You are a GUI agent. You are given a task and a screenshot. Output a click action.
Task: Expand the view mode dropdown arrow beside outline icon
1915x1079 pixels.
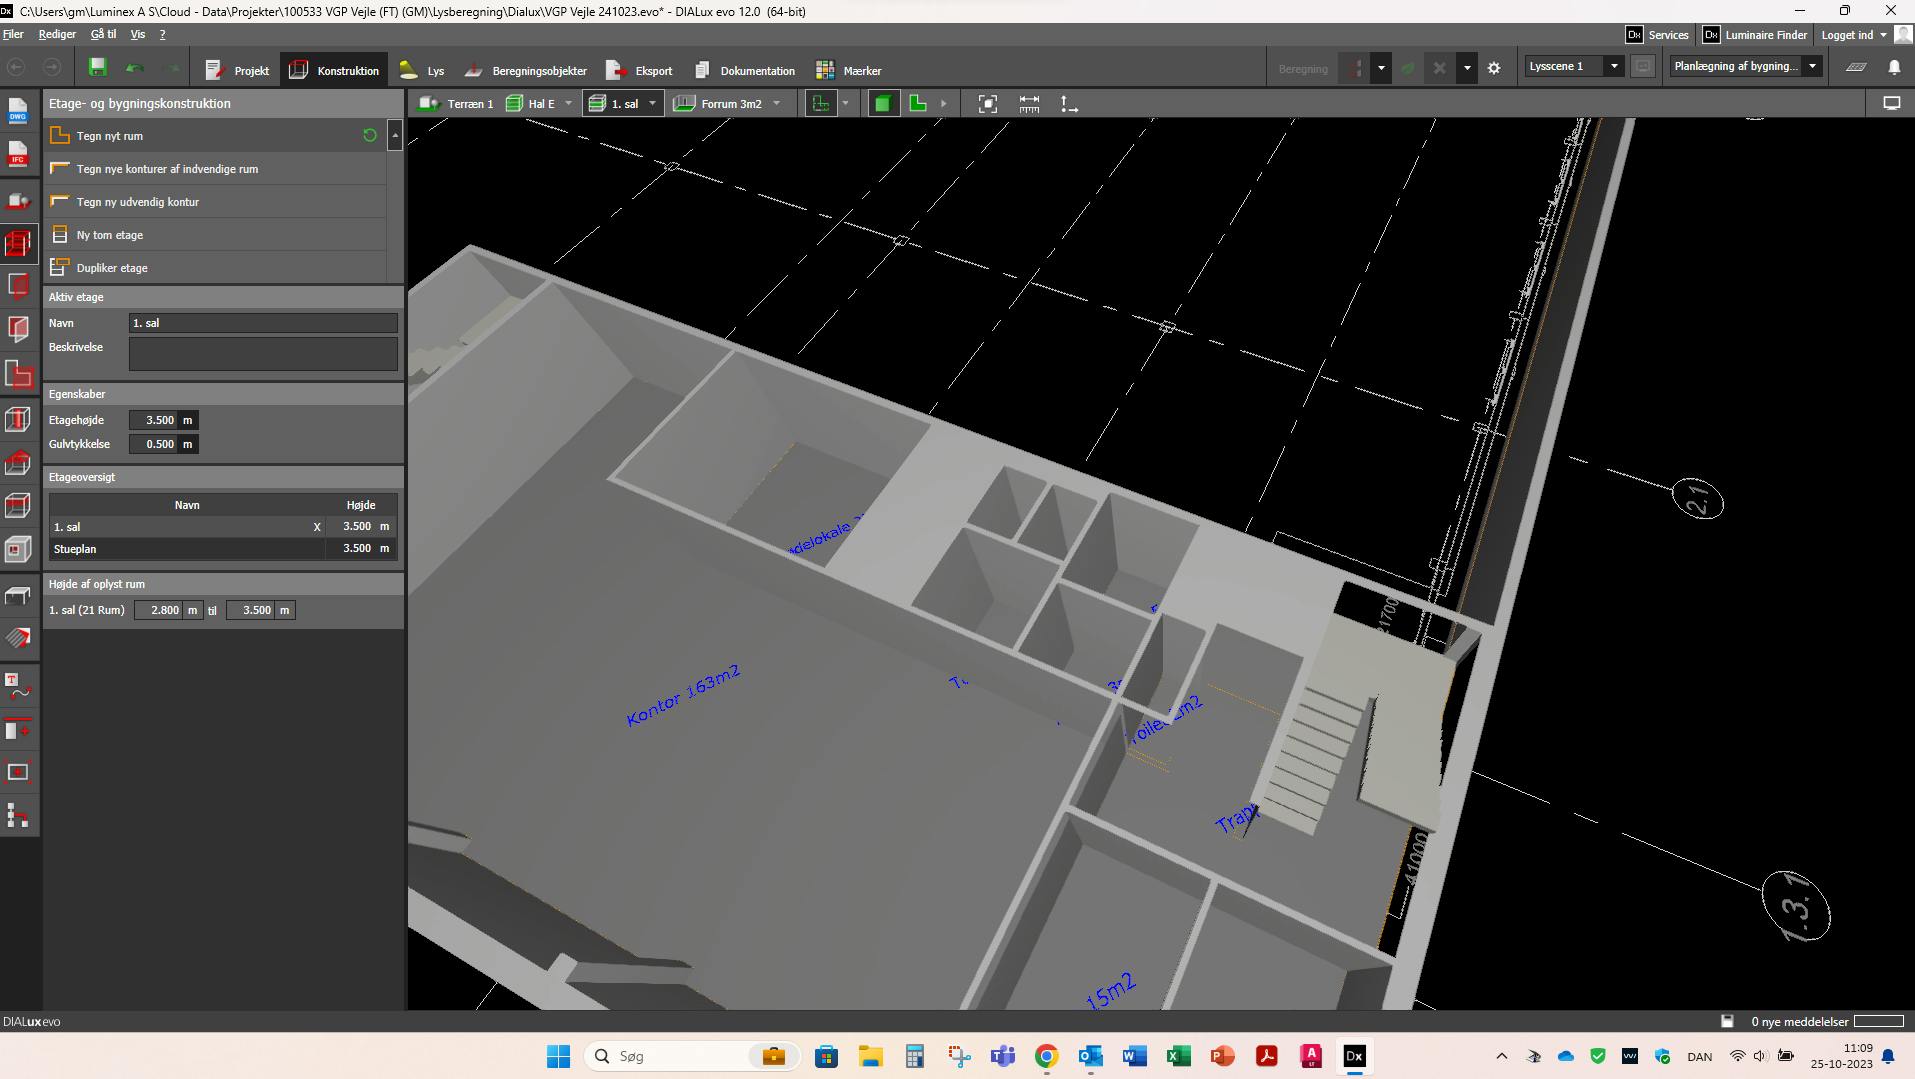(845, 104)
